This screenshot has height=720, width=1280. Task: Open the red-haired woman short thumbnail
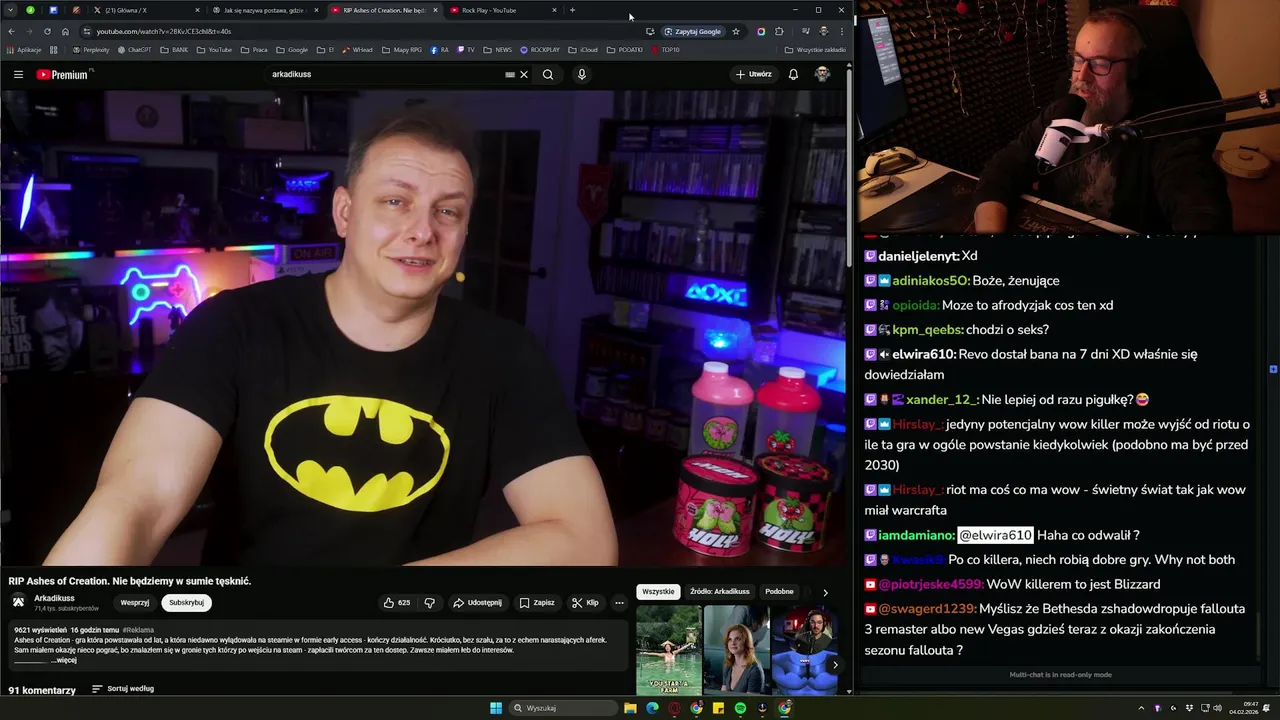736,650
